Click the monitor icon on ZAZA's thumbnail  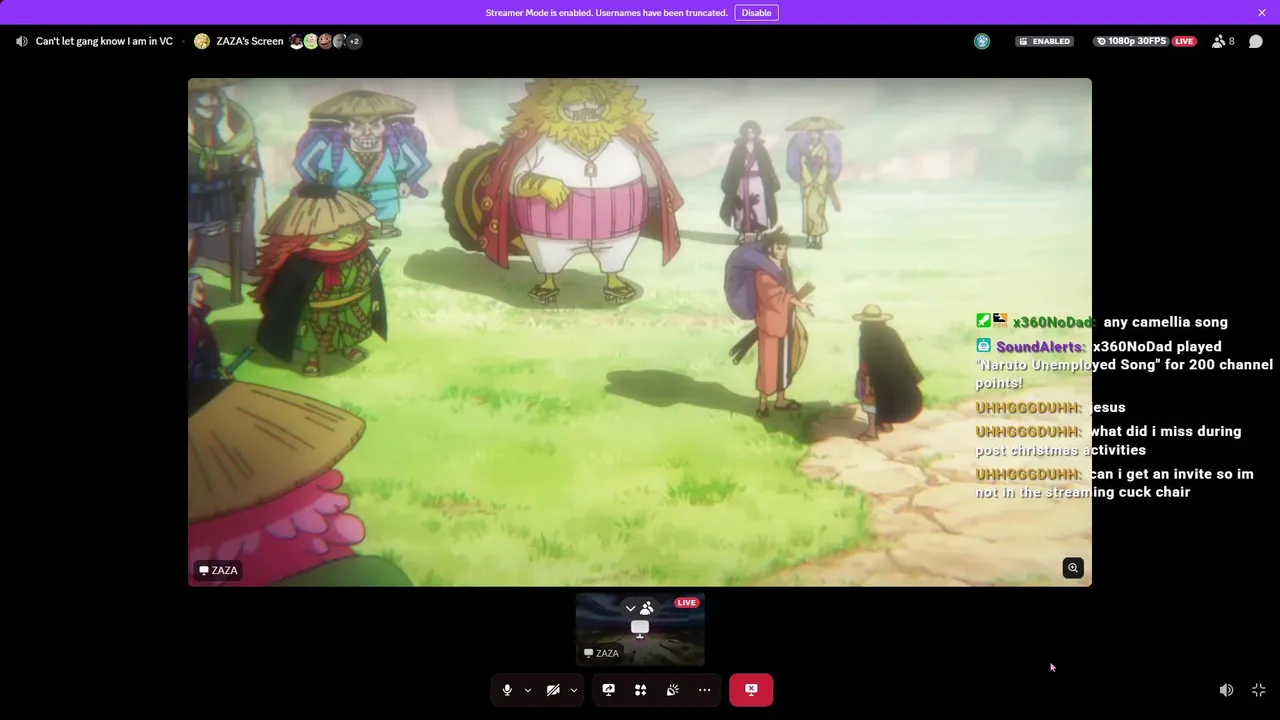click(640, 628)
